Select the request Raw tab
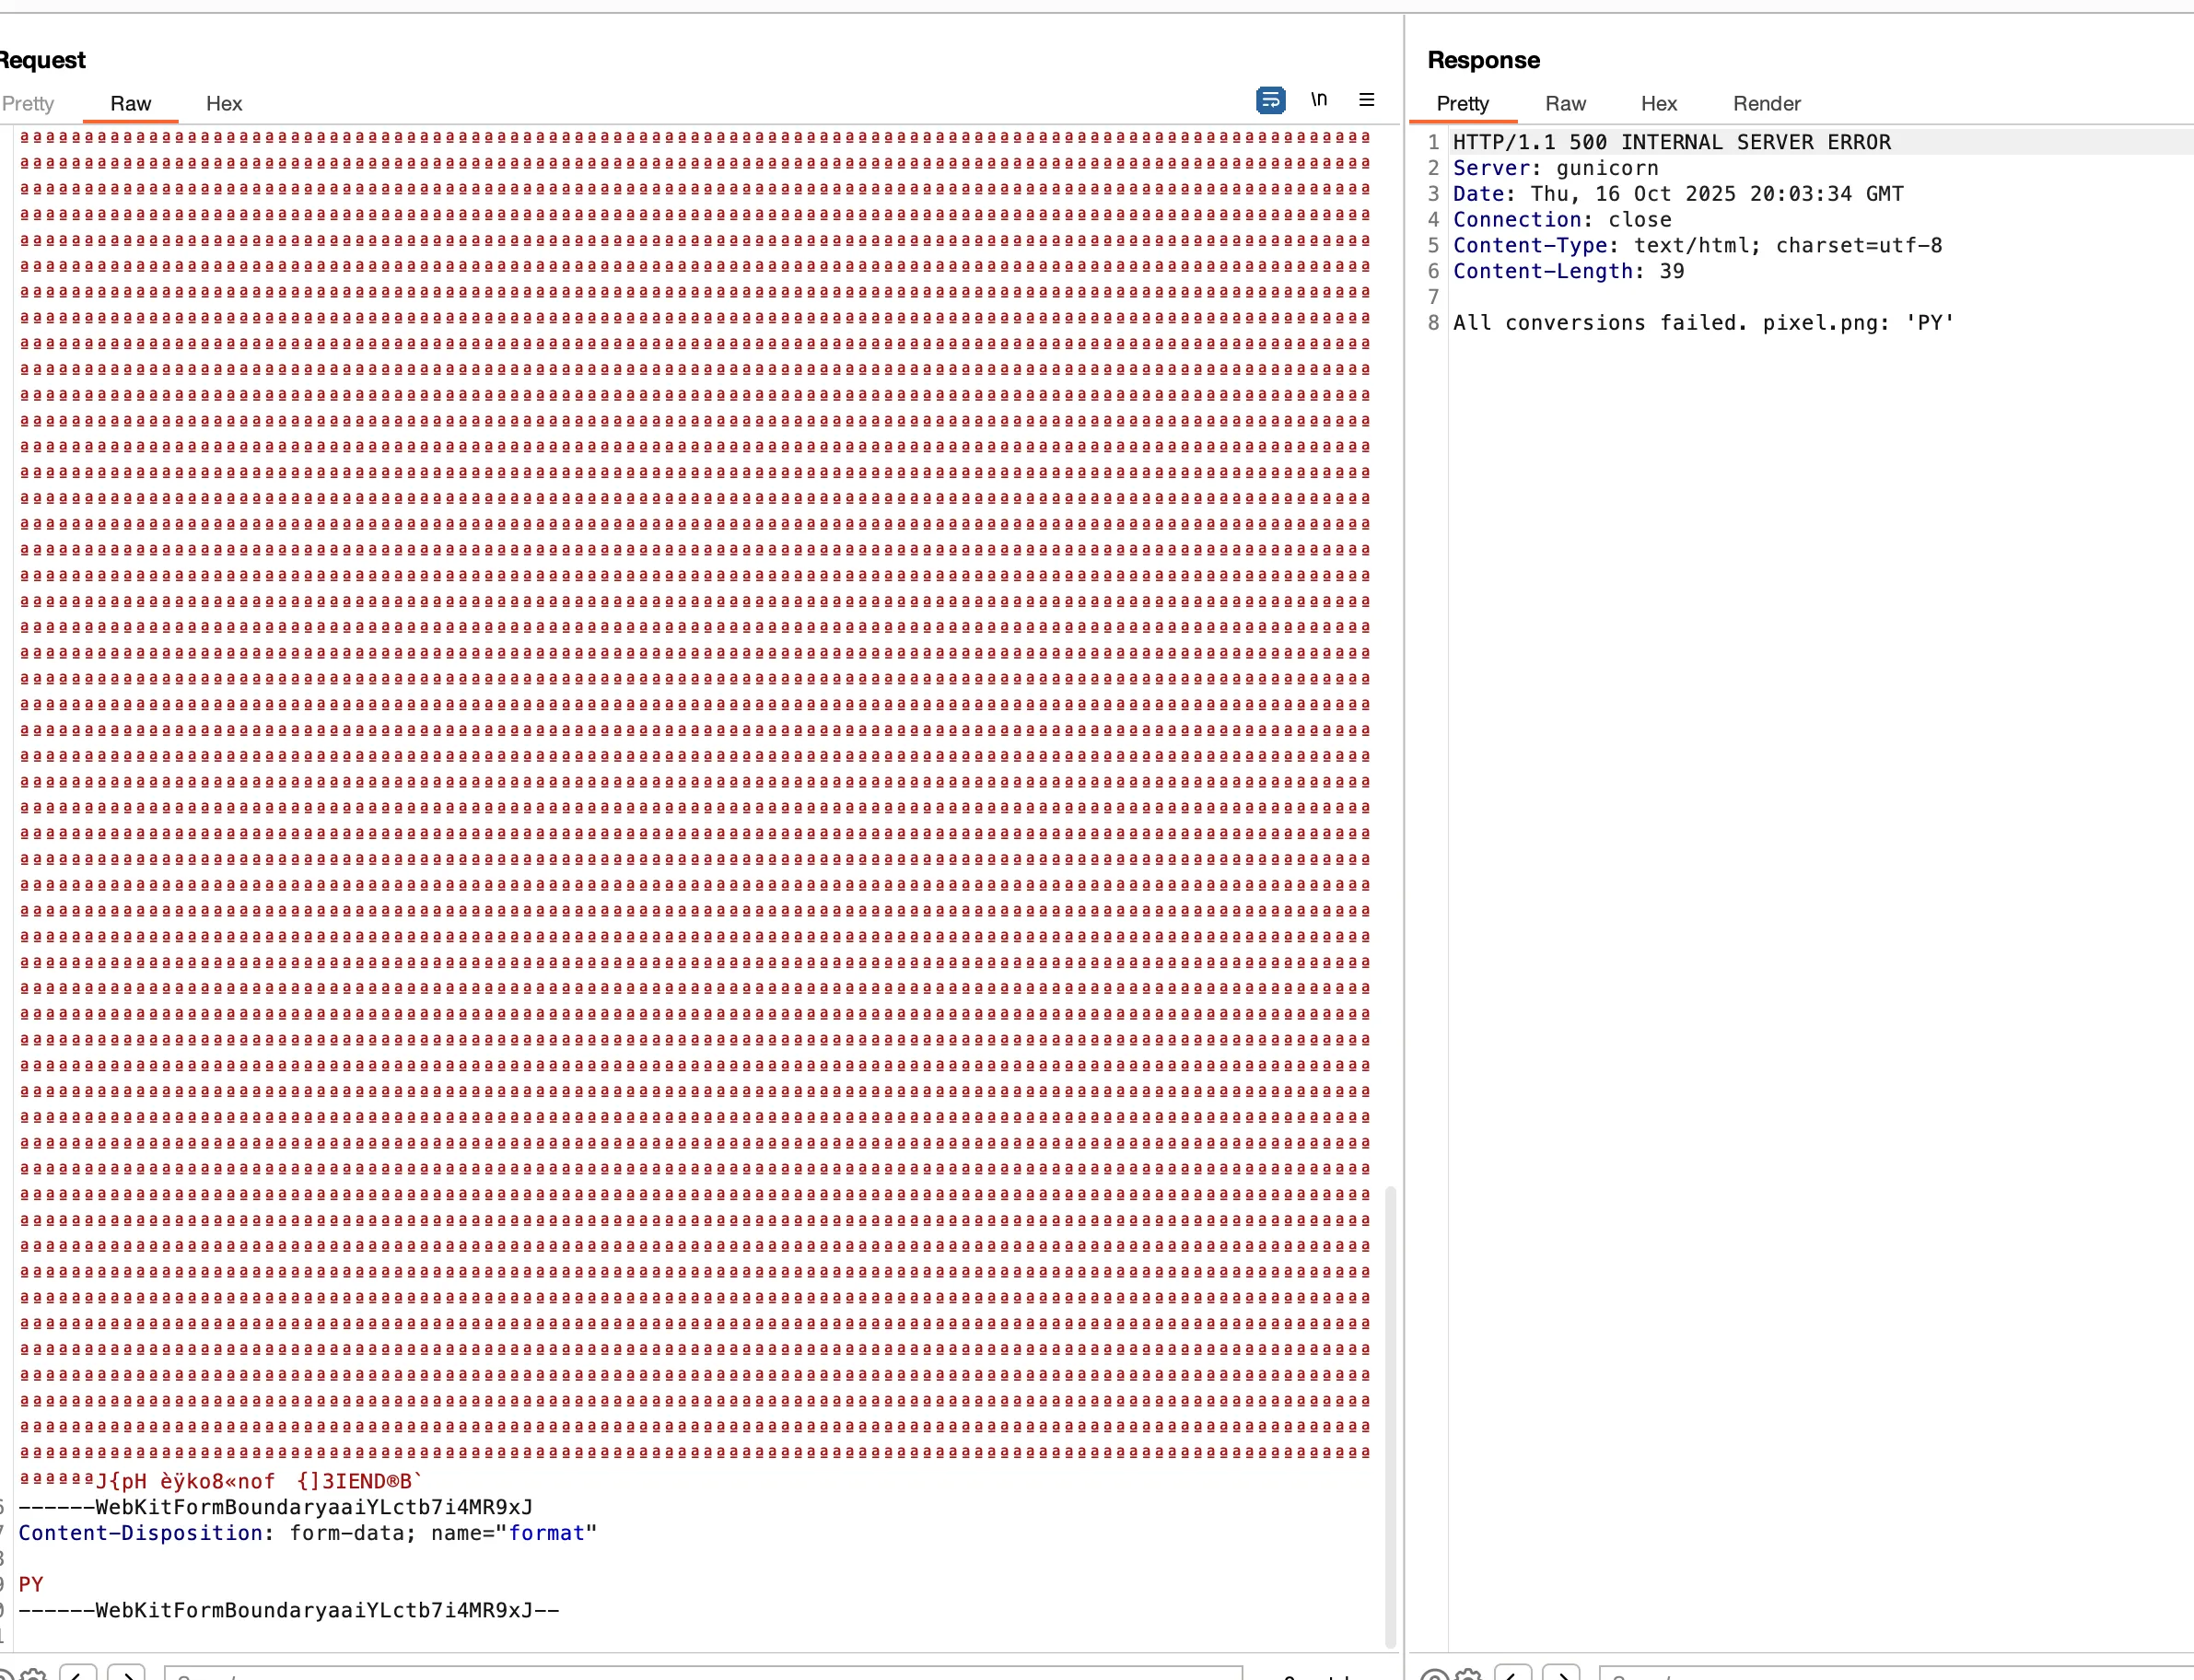2194x1680 pixels. (130, 104)
